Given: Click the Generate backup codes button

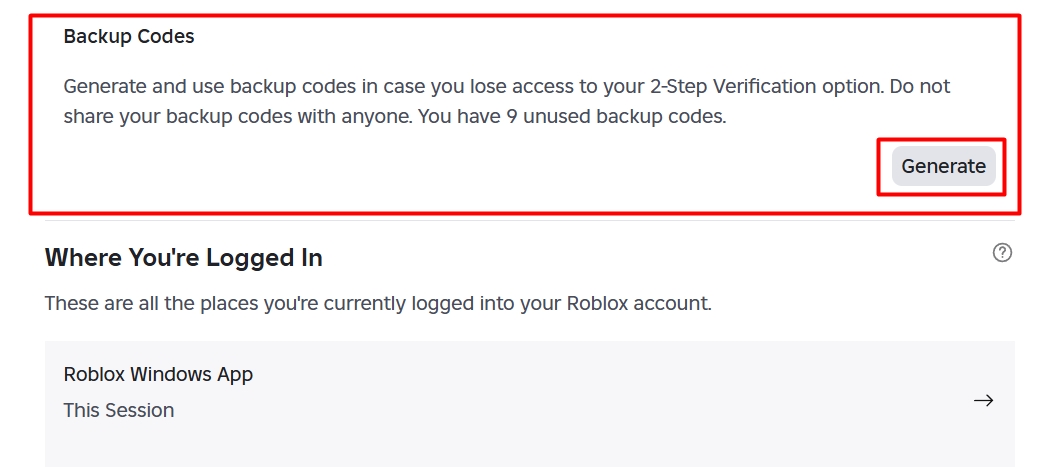Looking at the screenshot, I should (x=943, y=167).
